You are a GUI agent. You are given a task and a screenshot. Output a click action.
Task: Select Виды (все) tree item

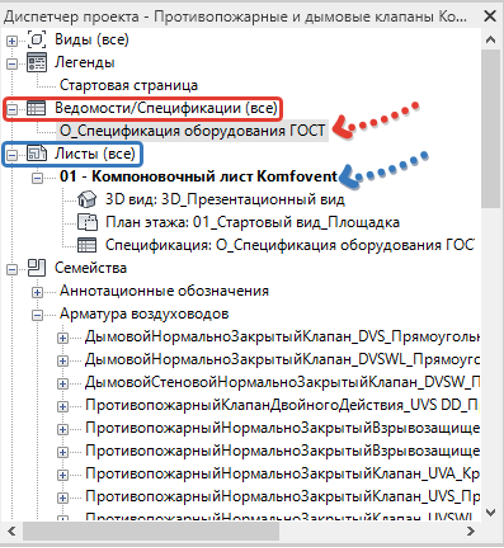[92, 39]
